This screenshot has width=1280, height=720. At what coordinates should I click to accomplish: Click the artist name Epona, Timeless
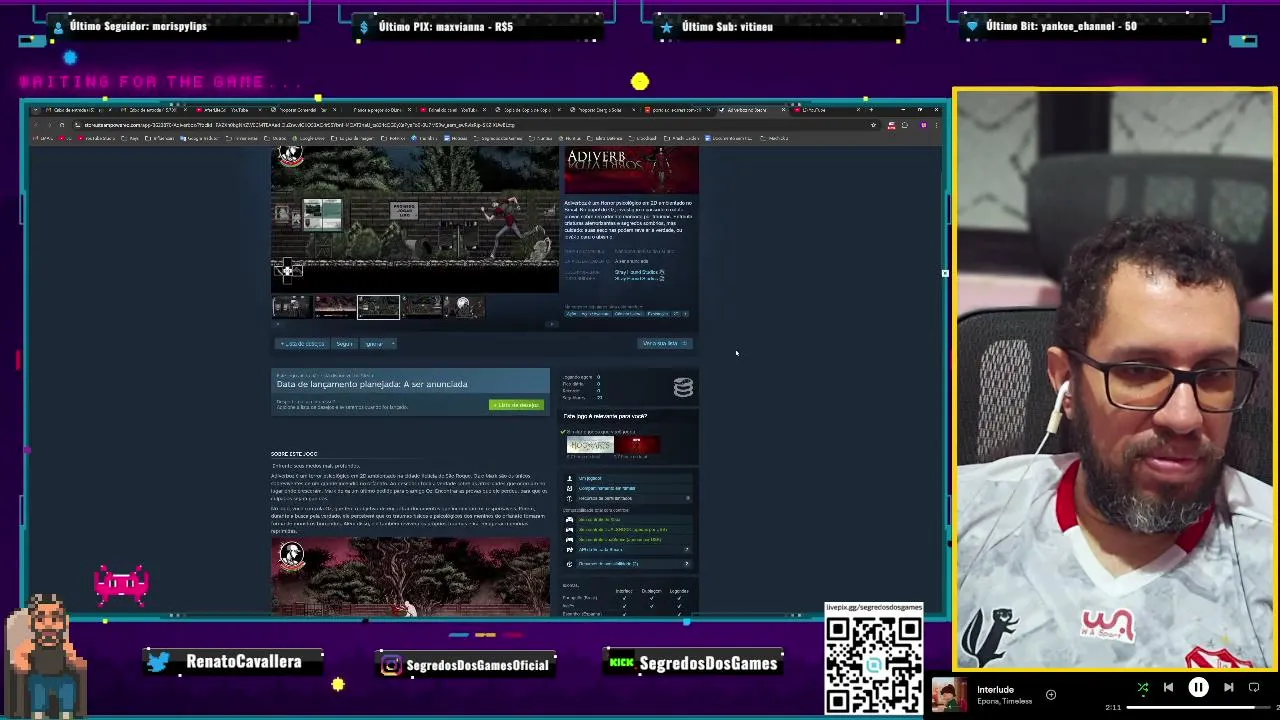pyautogui.click(x=1005, y=701)
